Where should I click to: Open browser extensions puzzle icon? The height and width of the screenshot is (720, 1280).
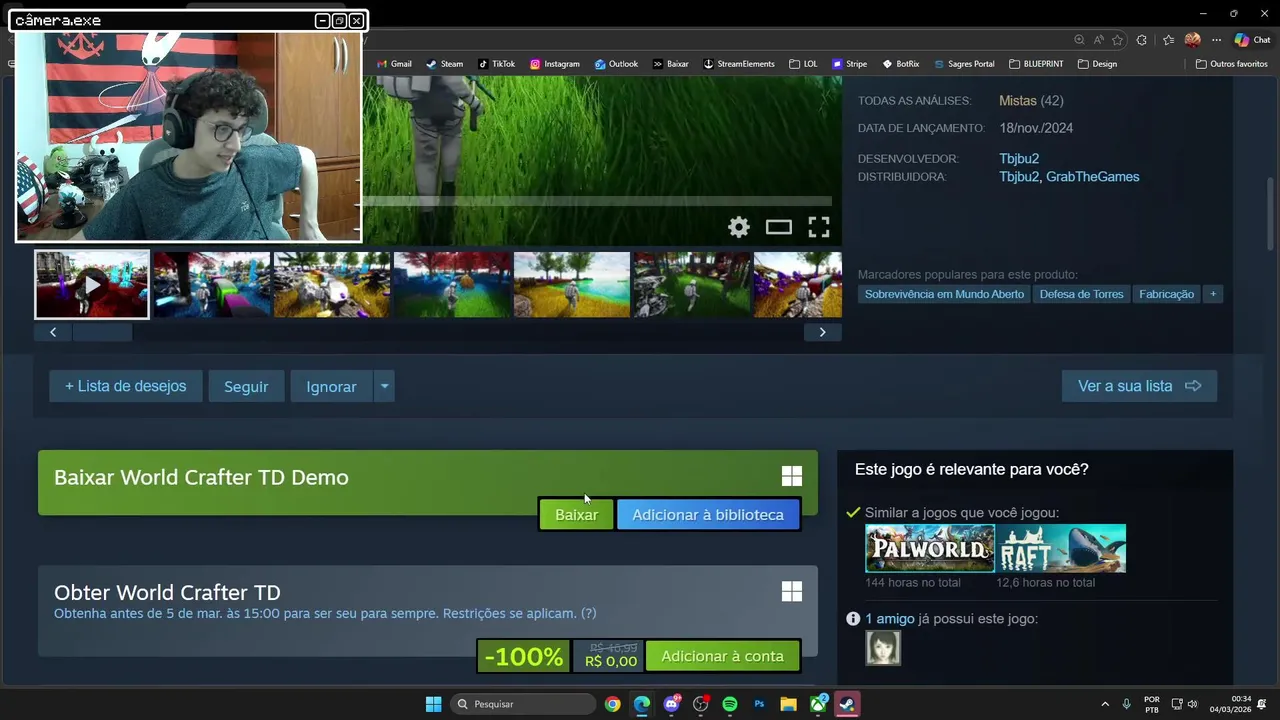click(x=1142, y=40)
